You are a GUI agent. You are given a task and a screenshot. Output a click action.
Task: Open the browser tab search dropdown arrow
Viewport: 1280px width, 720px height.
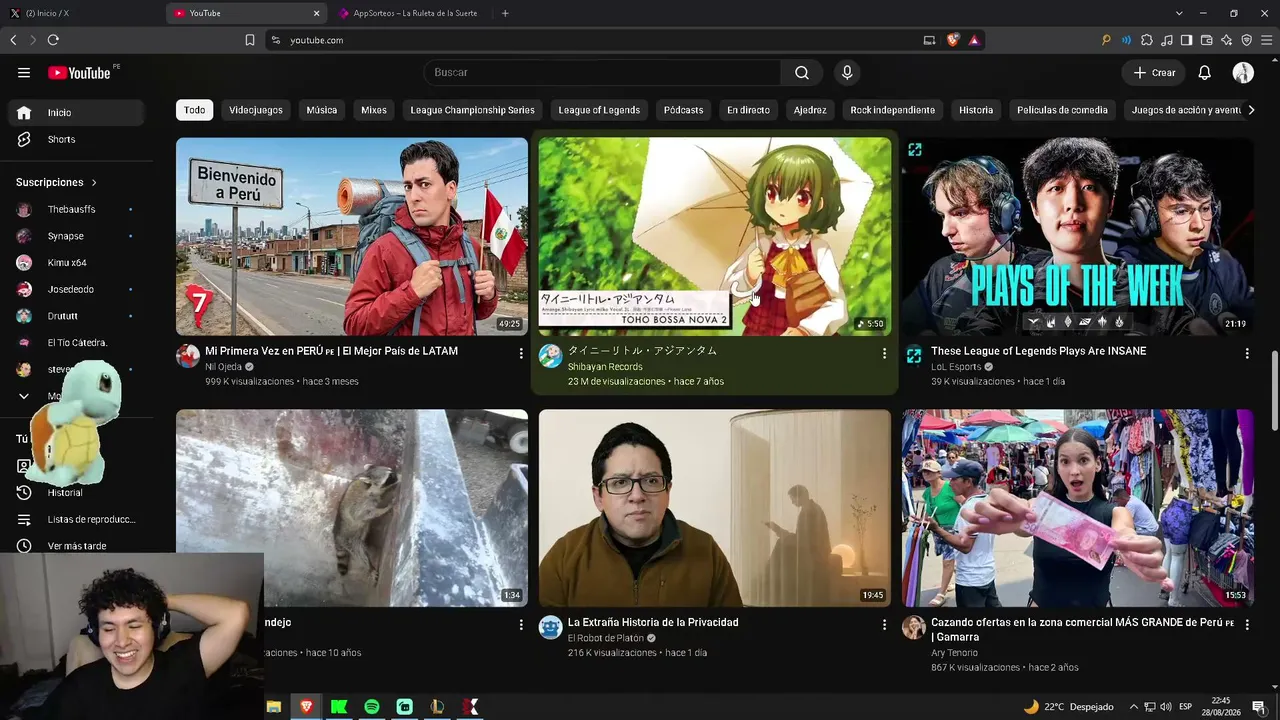(1179, 13)
